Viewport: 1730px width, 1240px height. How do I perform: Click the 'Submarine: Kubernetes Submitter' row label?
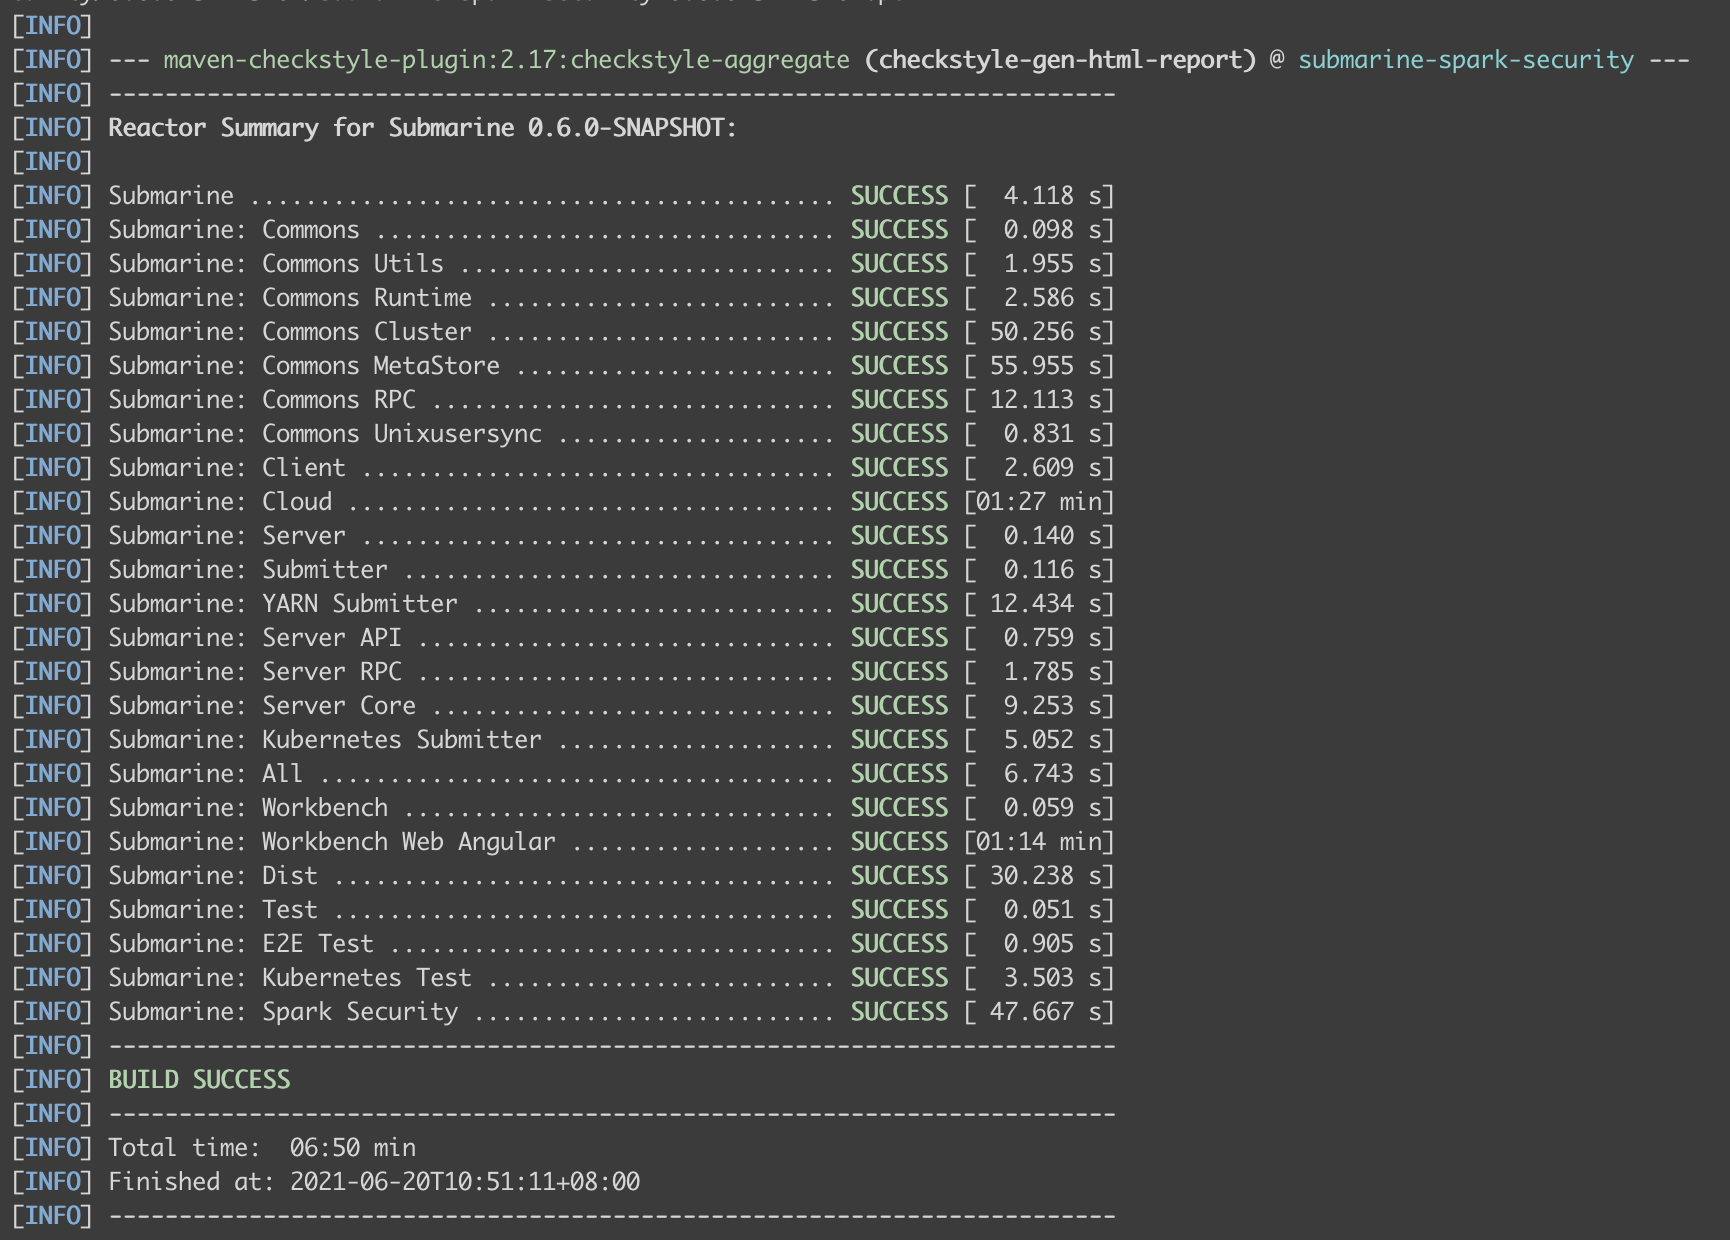tap(325, 740)
